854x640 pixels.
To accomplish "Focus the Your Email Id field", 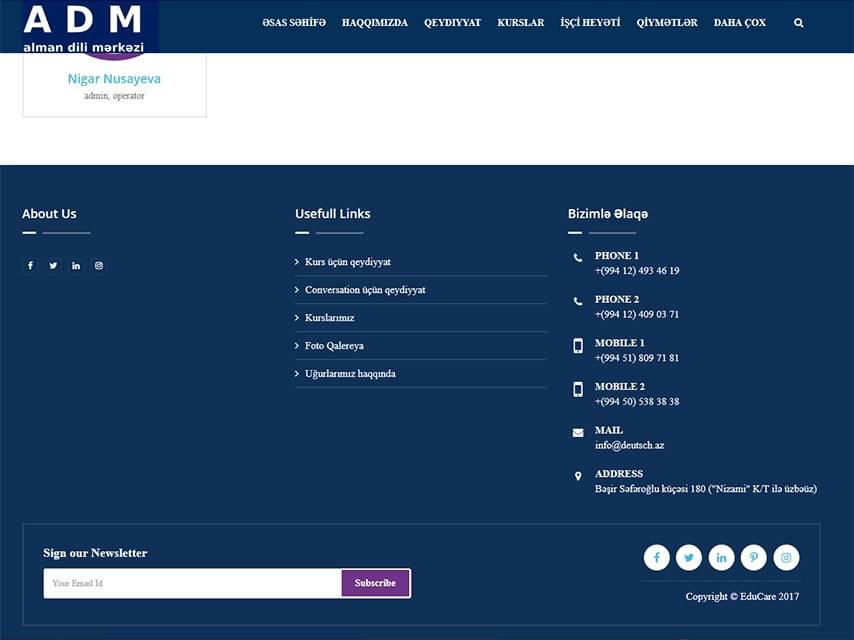I will (192, 583).
